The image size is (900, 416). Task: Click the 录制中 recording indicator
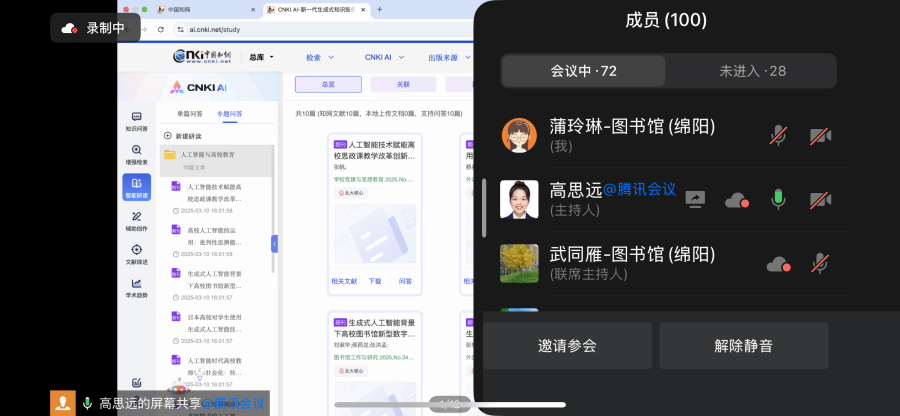click(x=95, y=28)
